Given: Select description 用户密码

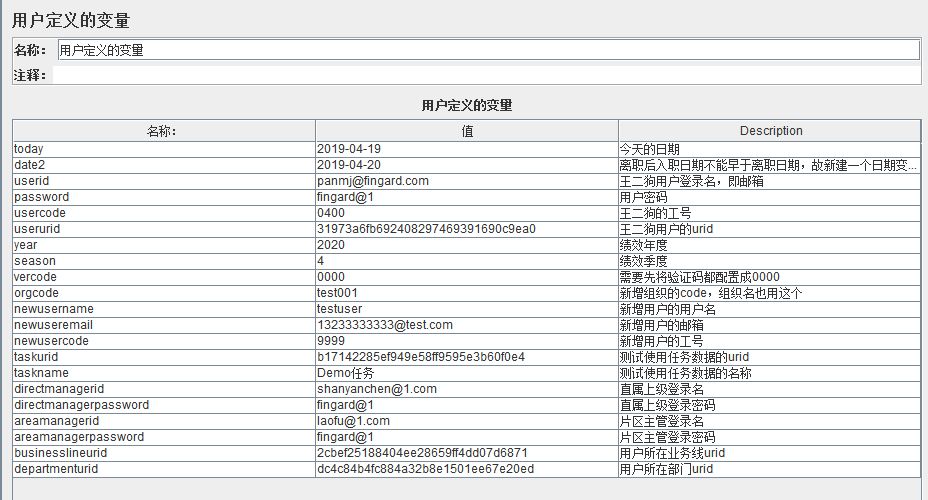Looking at the screenshot, I should click(x=770, y=197).
